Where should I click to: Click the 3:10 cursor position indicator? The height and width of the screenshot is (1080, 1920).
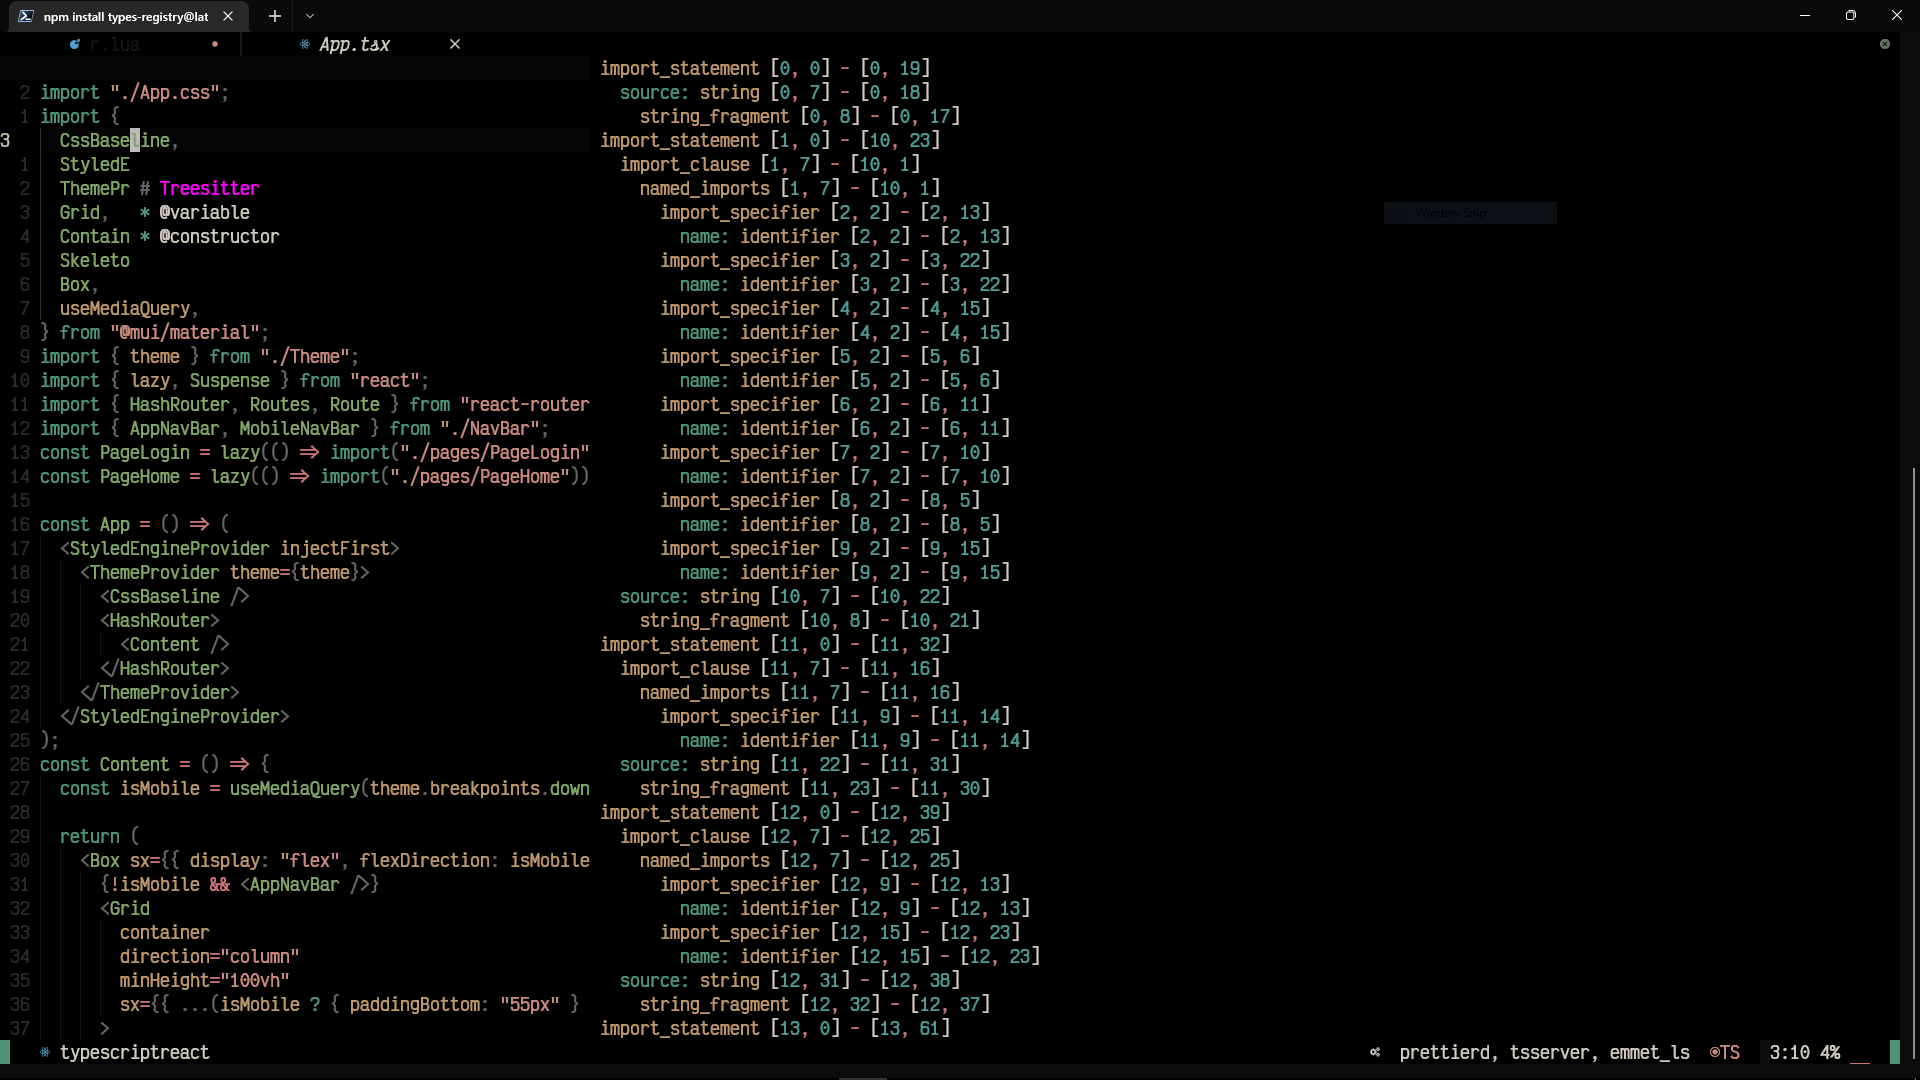[1789, 1052]
